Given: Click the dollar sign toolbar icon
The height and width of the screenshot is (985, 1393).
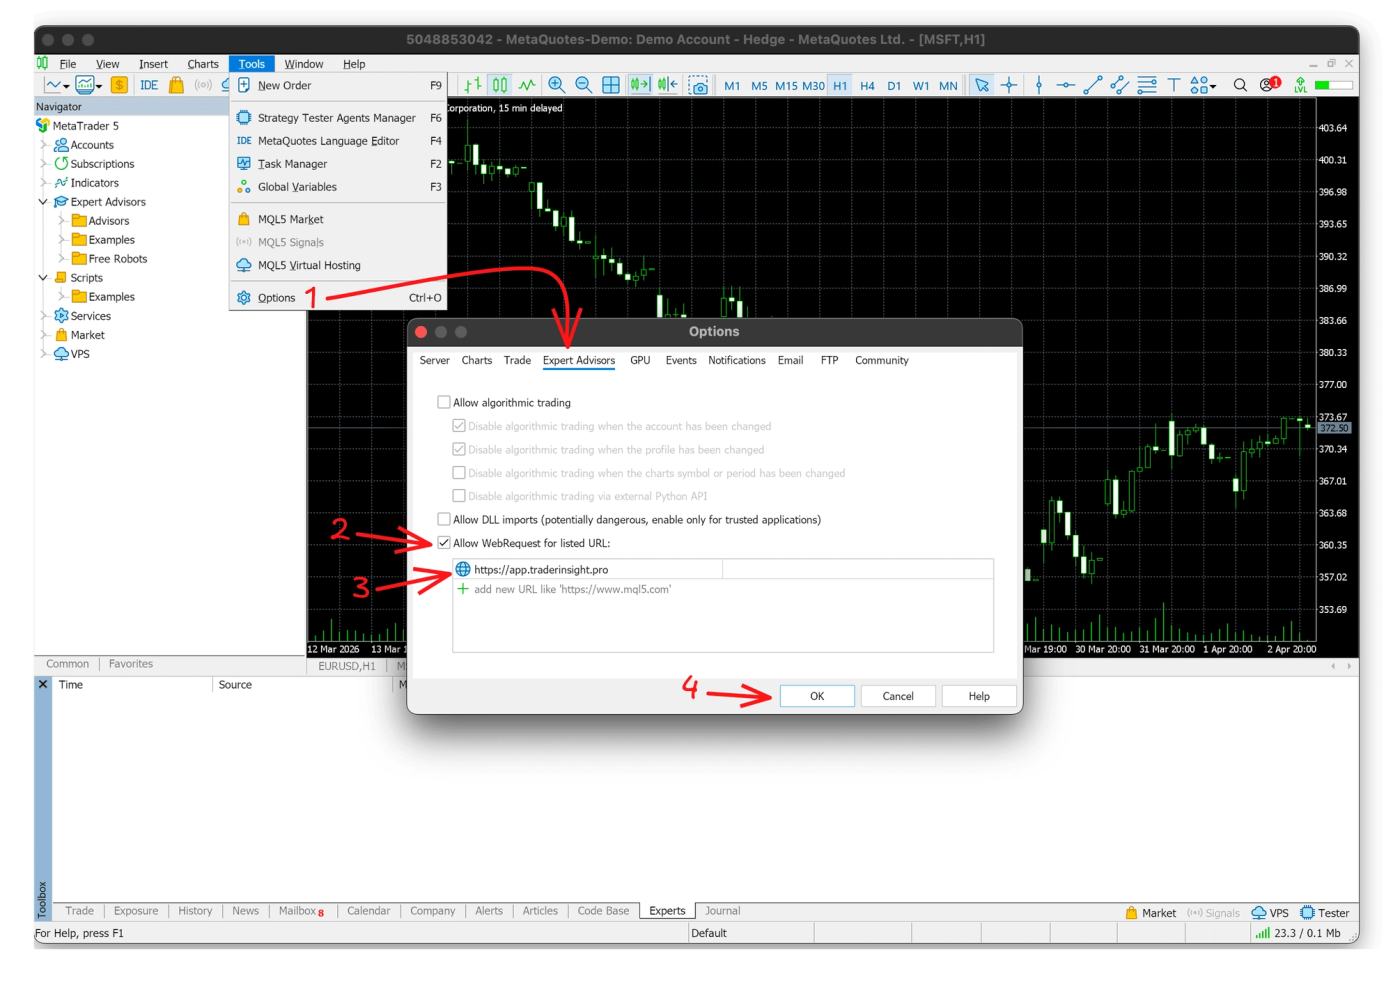Looking at the screenshot, I should click(119, 85).
